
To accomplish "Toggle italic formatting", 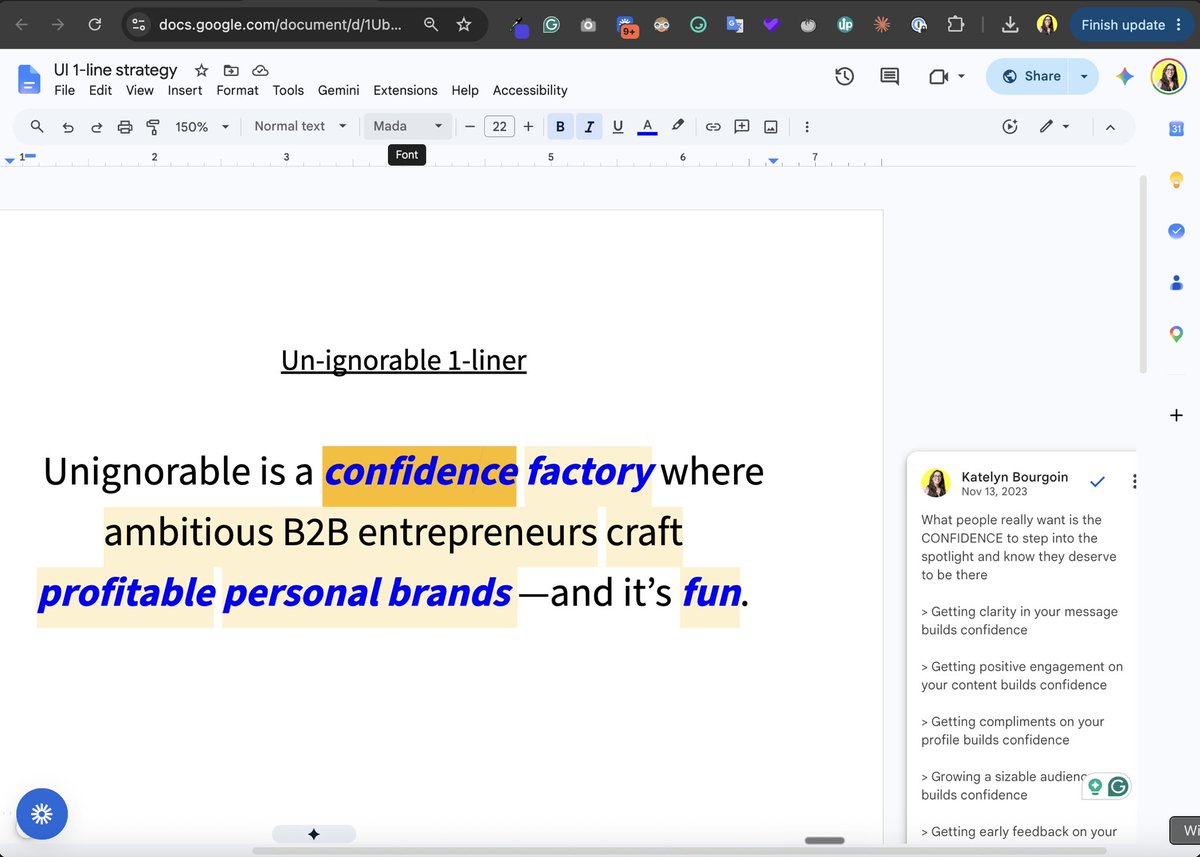I will 589,127.
